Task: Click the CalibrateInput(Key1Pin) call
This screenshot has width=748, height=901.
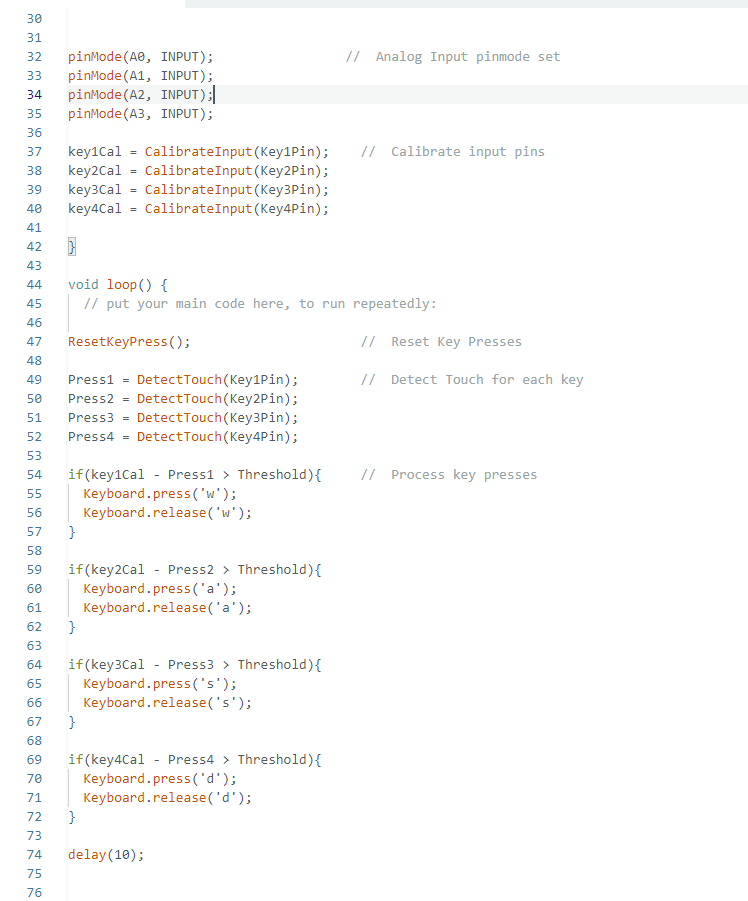Action: coord(236,152)
